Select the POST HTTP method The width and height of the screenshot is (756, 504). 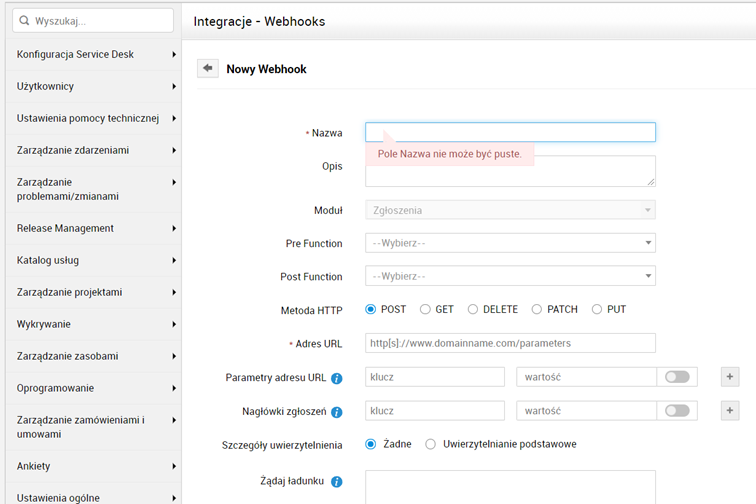[370, 309]
